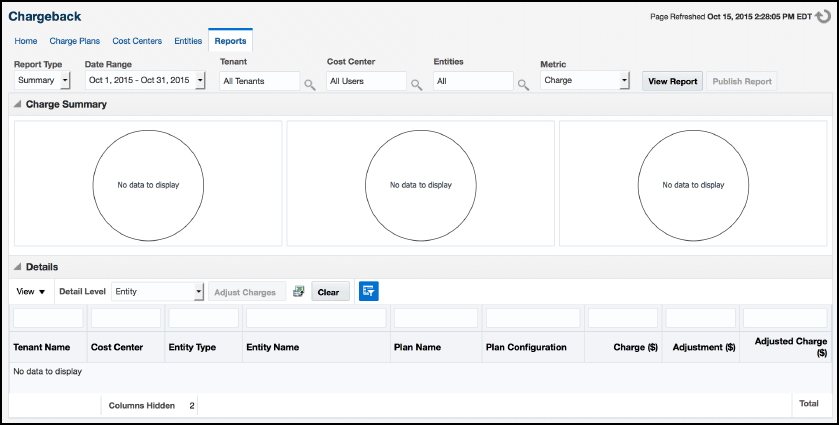Click the Entities input field
The width and height of the screenshot is (839, 425).
tap(473, 81)
